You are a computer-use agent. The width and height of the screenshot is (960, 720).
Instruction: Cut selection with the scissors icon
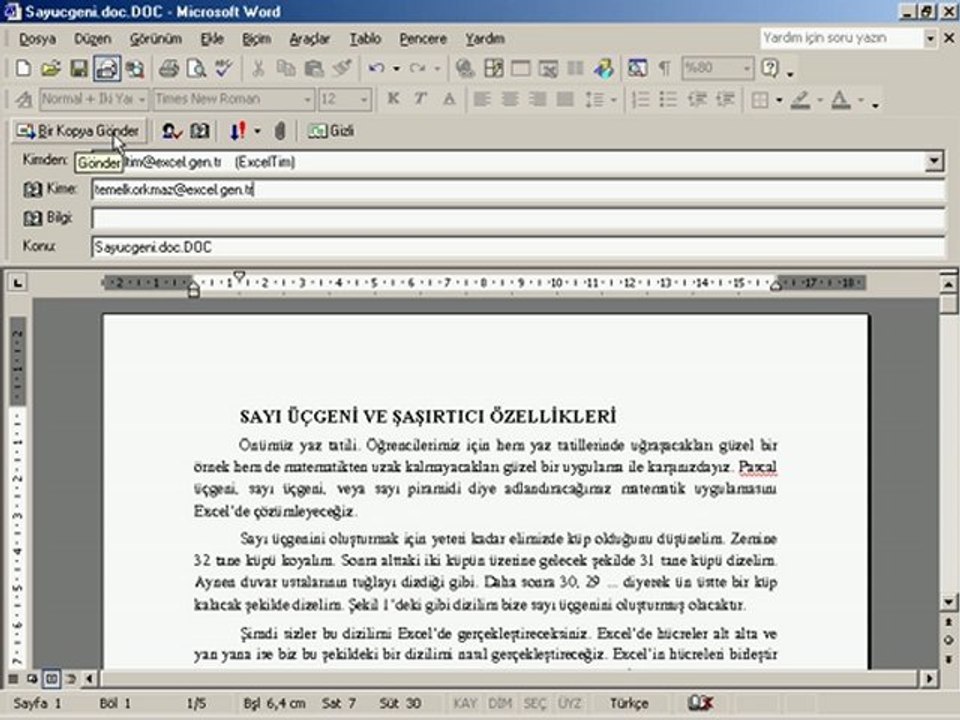258,68
